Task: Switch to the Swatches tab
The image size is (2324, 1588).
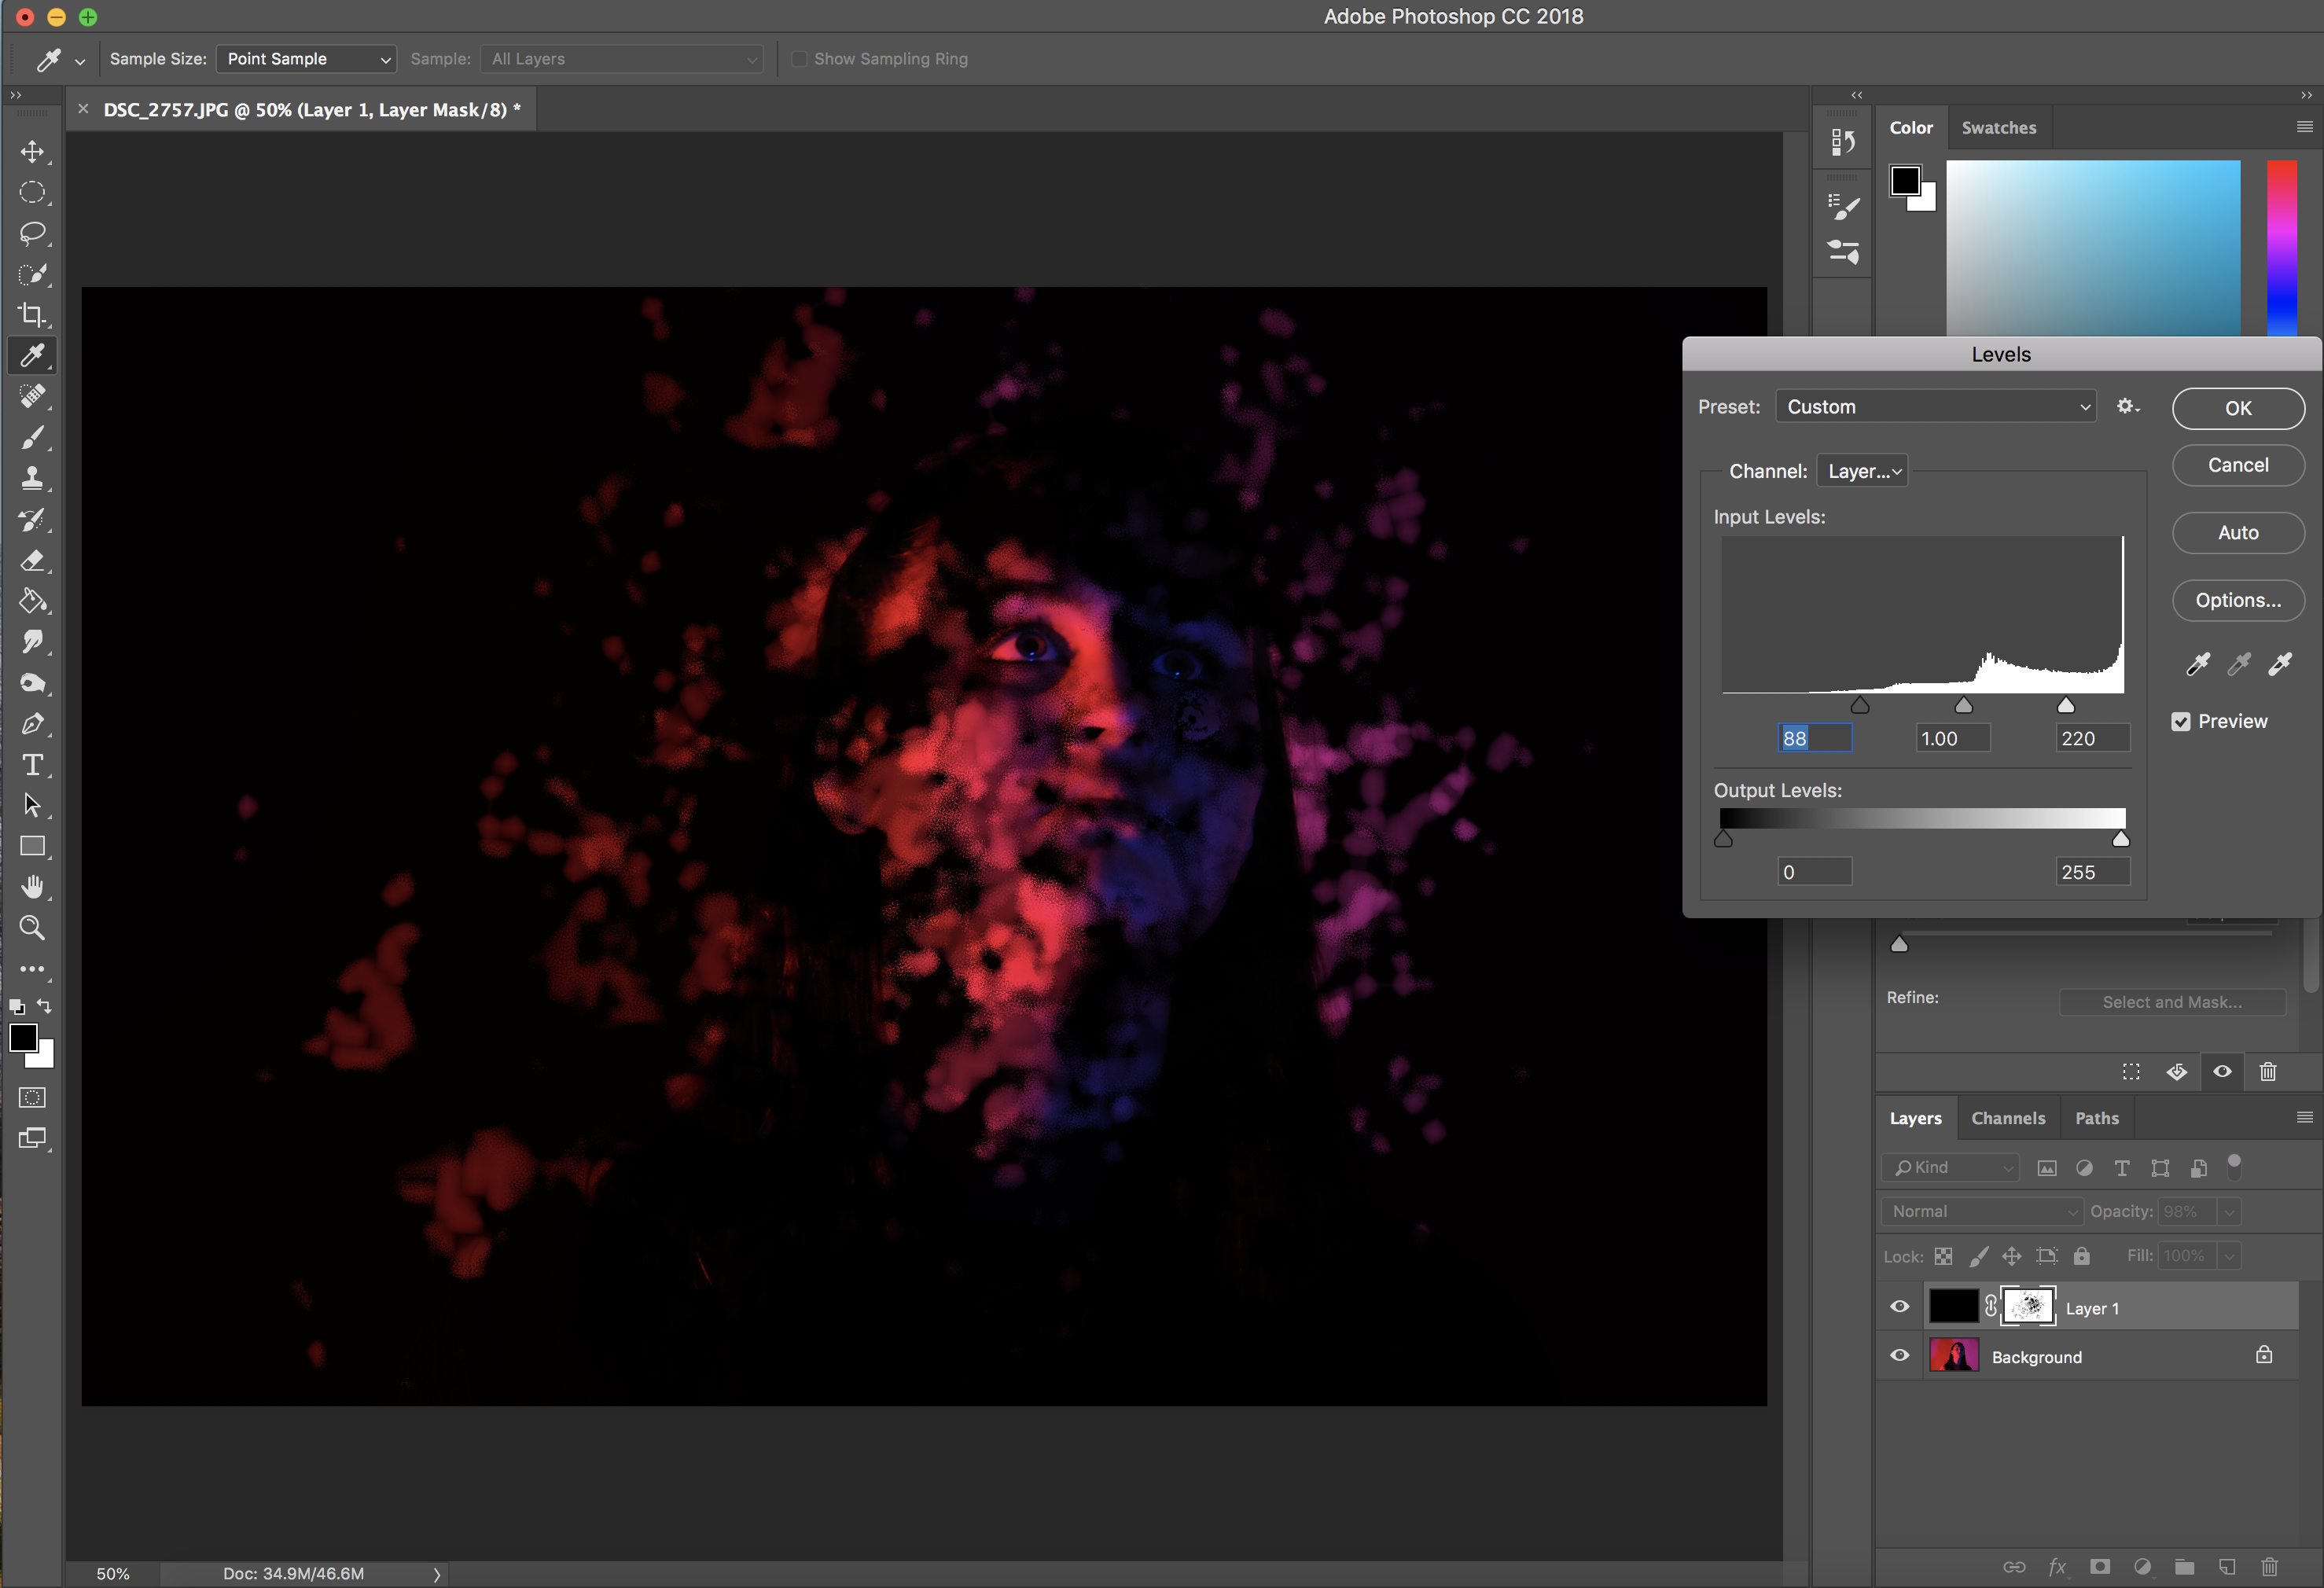Action: pos(1998,128)
